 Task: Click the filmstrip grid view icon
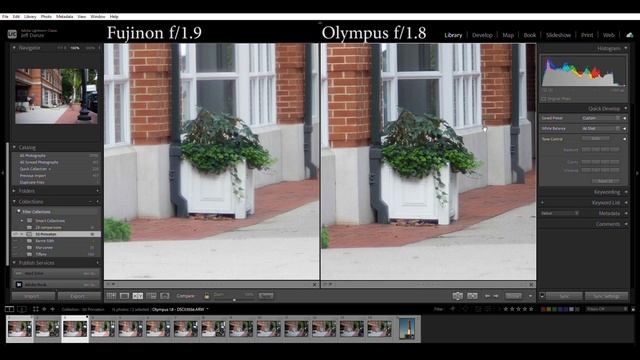[x=36, y=309]
